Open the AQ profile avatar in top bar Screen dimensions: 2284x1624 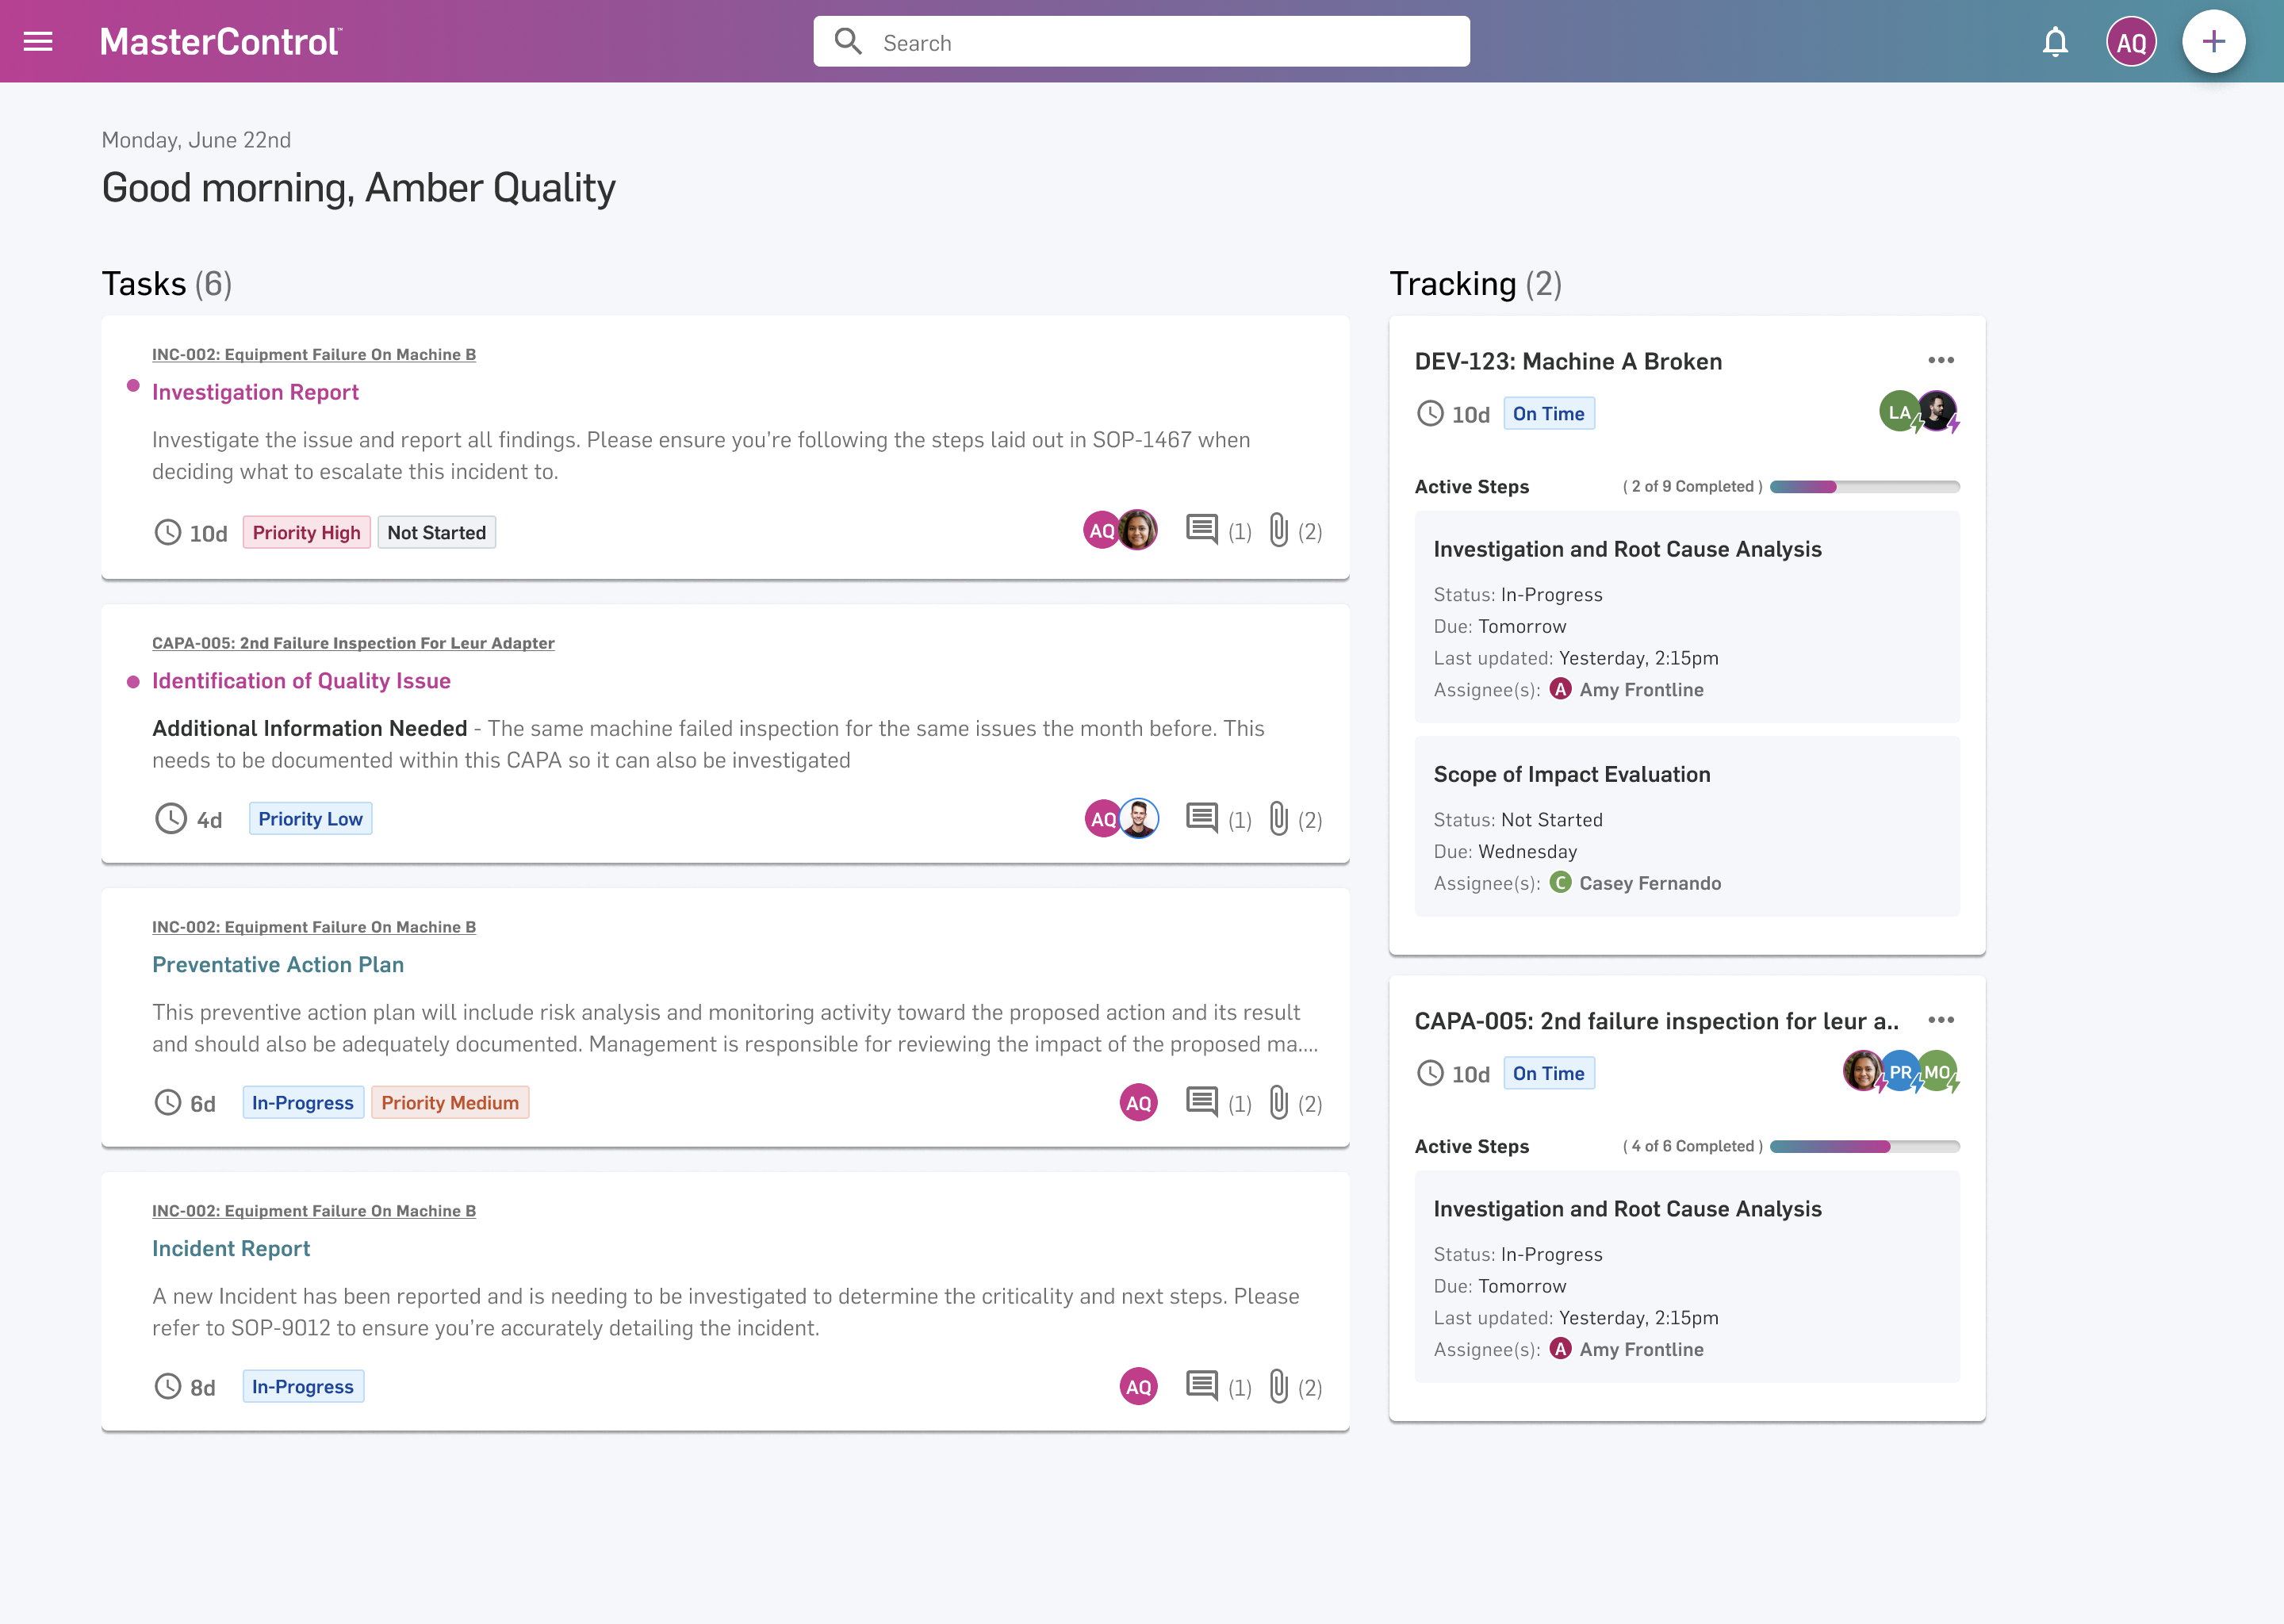[x=2131, y=41]
